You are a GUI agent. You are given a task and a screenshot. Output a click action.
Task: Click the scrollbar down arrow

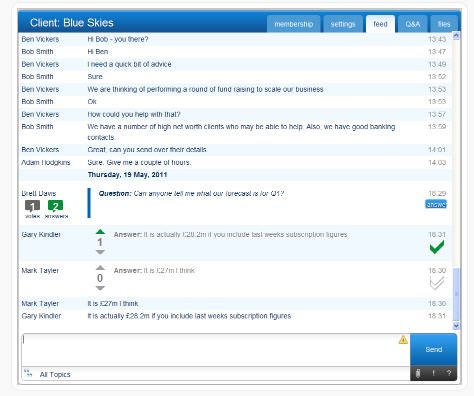click(x=456, y=326)
